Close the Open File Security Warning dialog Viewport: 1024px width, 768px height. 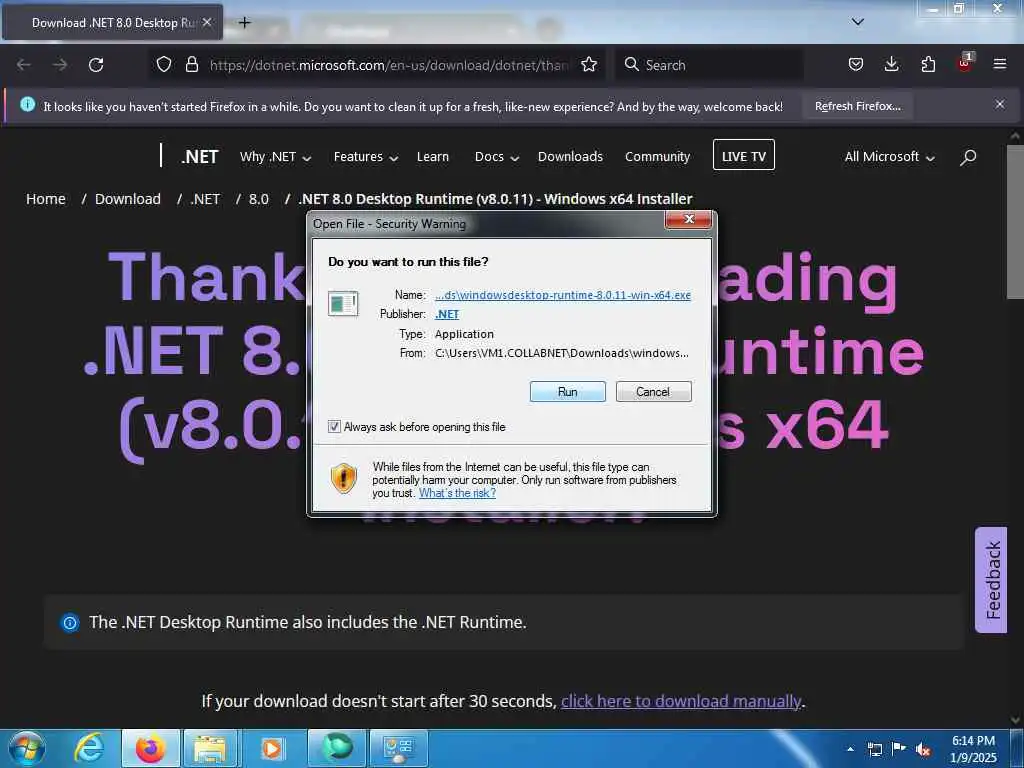[688, 219]
